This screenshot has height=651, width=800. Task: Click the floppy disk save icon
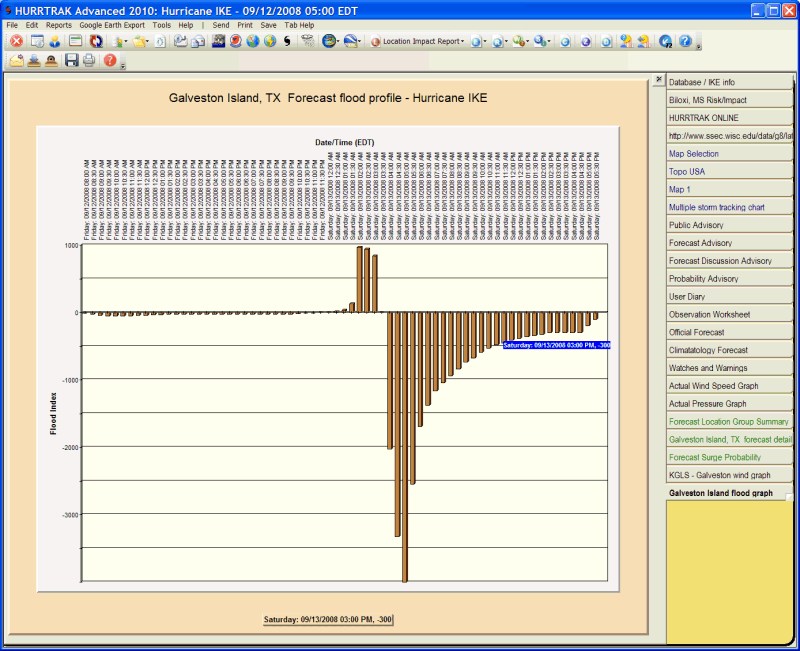click(x=72, y=61)
